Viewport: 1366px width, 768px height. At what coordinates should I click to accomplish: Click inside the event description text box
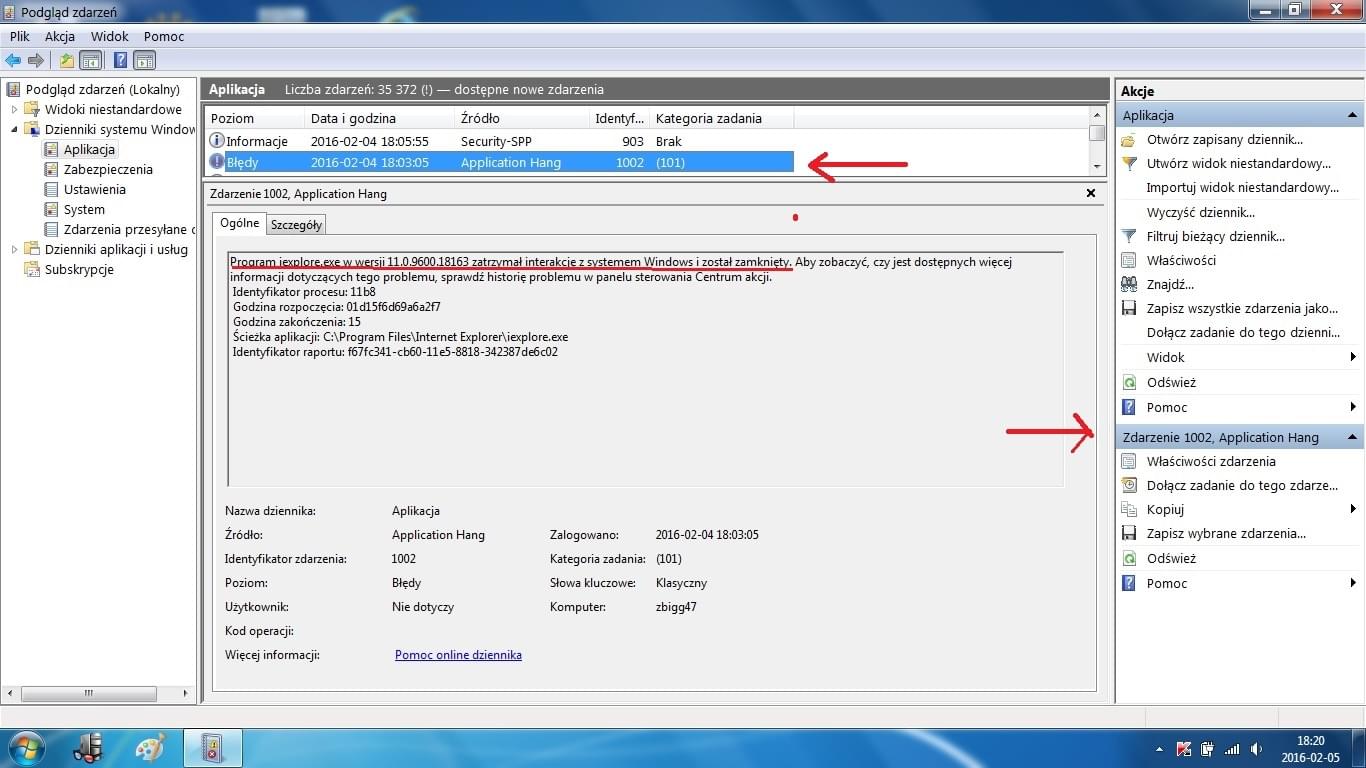tap(645, 370)
